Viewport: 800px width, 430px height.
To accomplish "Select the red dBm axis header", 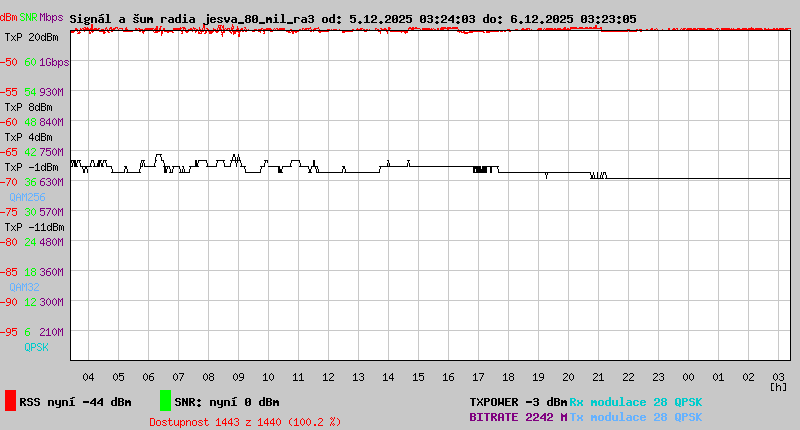I will point(9,18).
